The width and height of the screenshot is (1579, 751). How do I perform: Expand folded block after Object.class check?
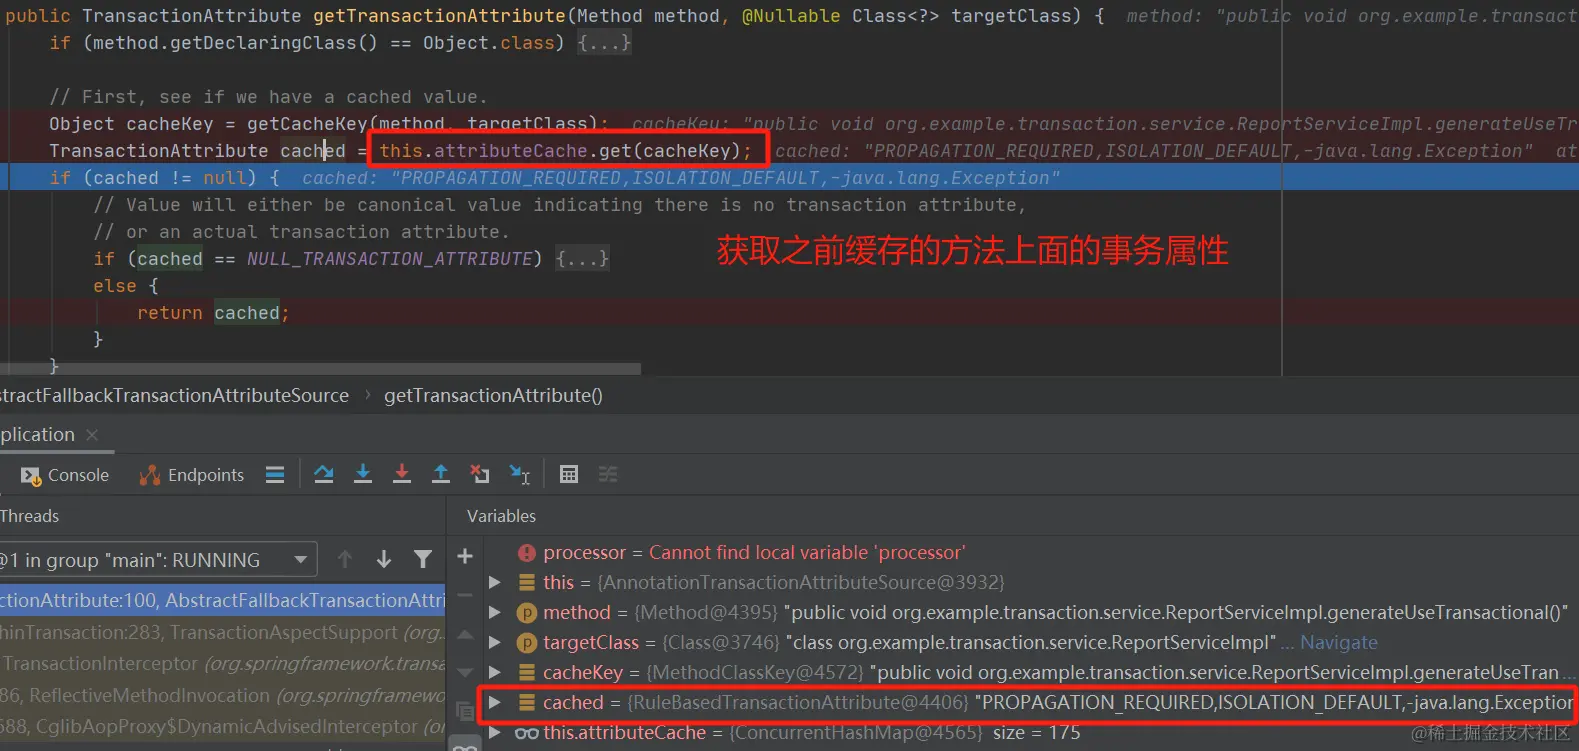click(x=604, y=43)
